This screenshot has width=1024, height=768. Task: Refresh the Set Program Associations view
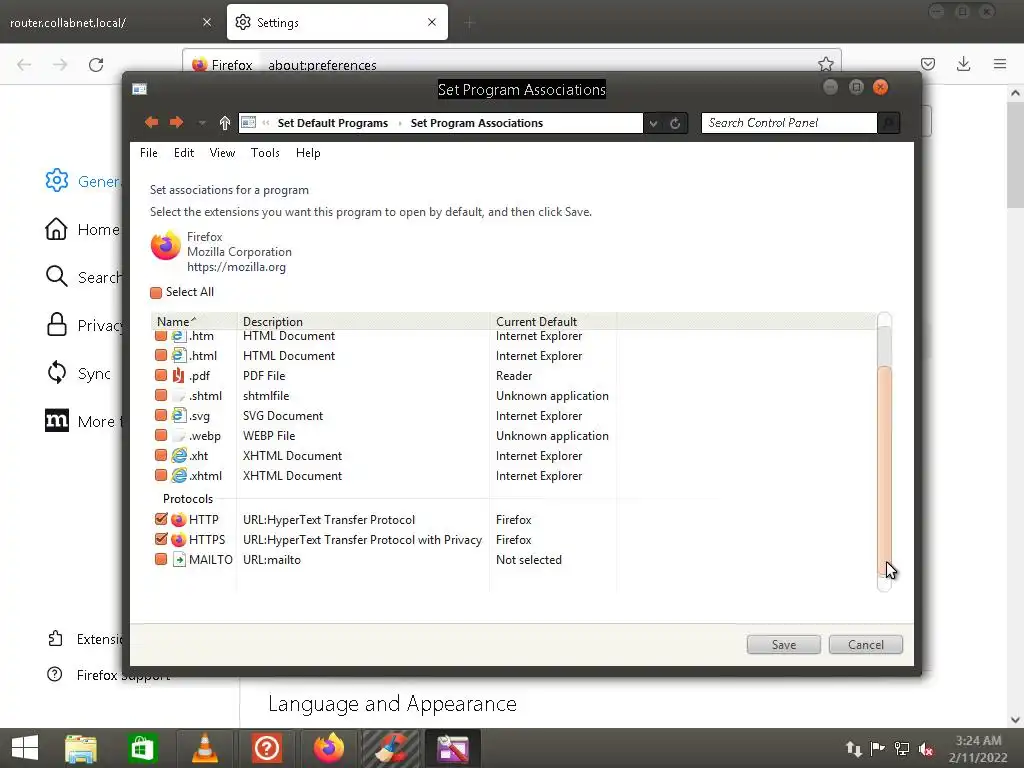coord(675,123)
